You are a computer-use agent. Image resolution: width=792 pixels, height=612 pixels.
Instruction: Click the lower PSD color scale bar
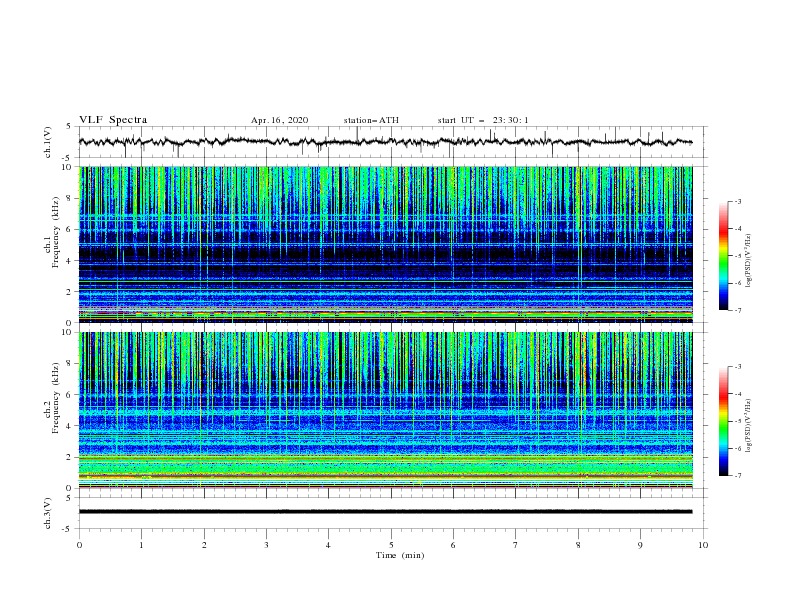pyautogui.click(x=723, y=421)
